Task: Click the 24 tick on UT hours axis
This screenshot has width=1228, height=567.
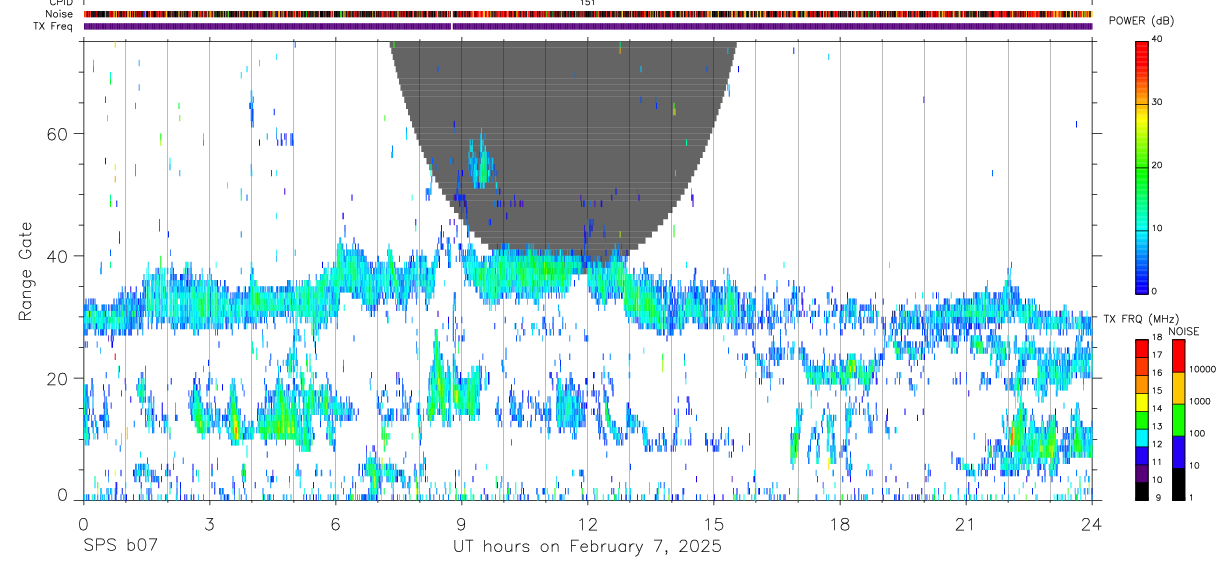Action: tap(1092, 524)
